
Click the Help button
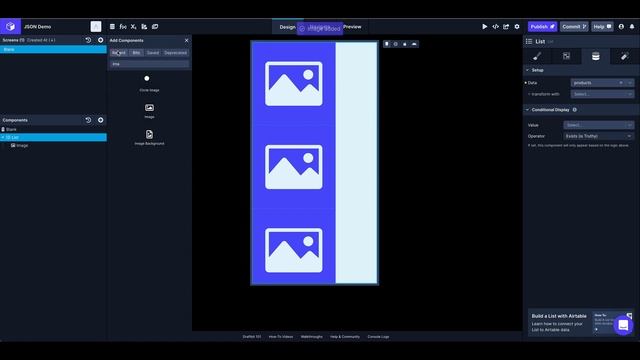(602, 27)
